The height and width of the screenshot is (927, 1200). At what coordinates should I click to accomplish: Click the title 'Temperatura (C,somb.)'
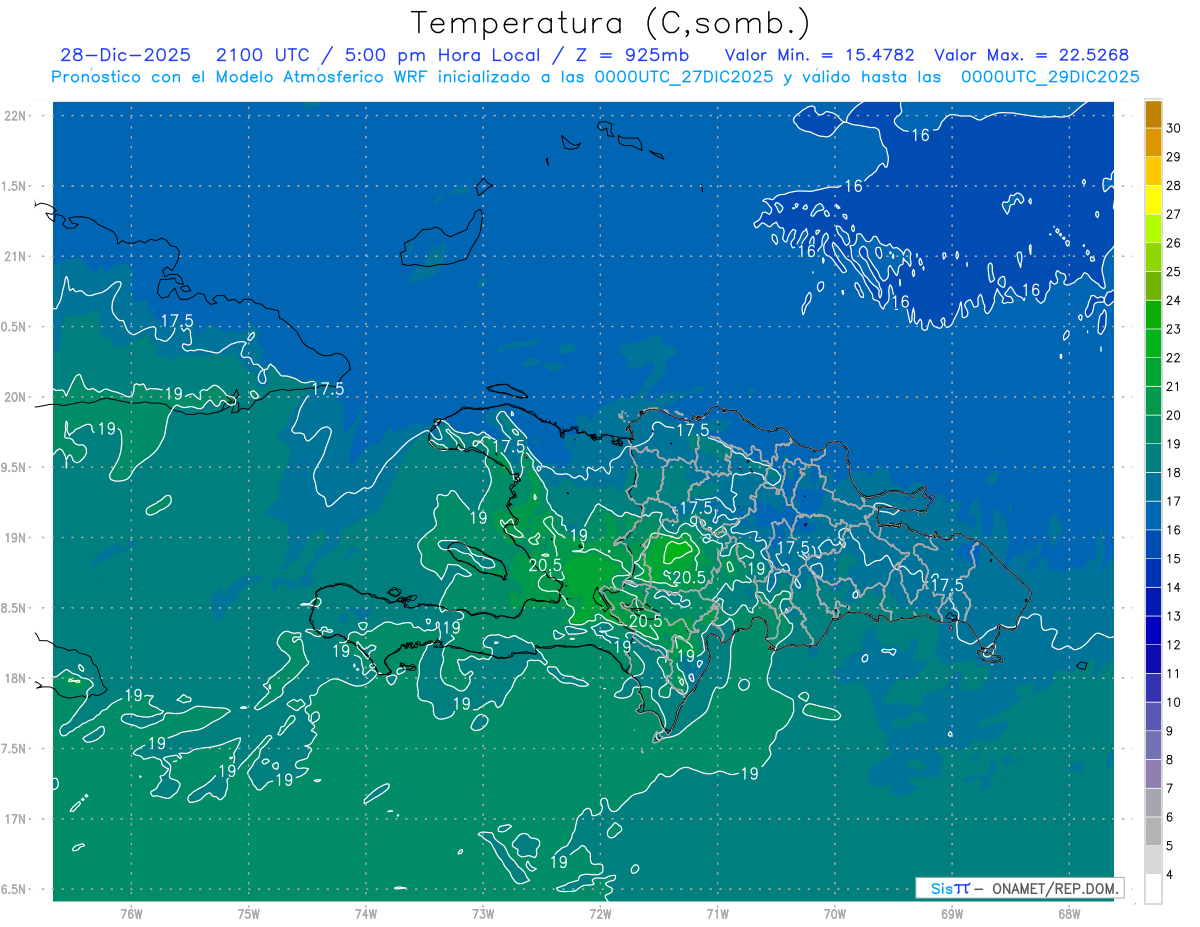pos(611,23)
